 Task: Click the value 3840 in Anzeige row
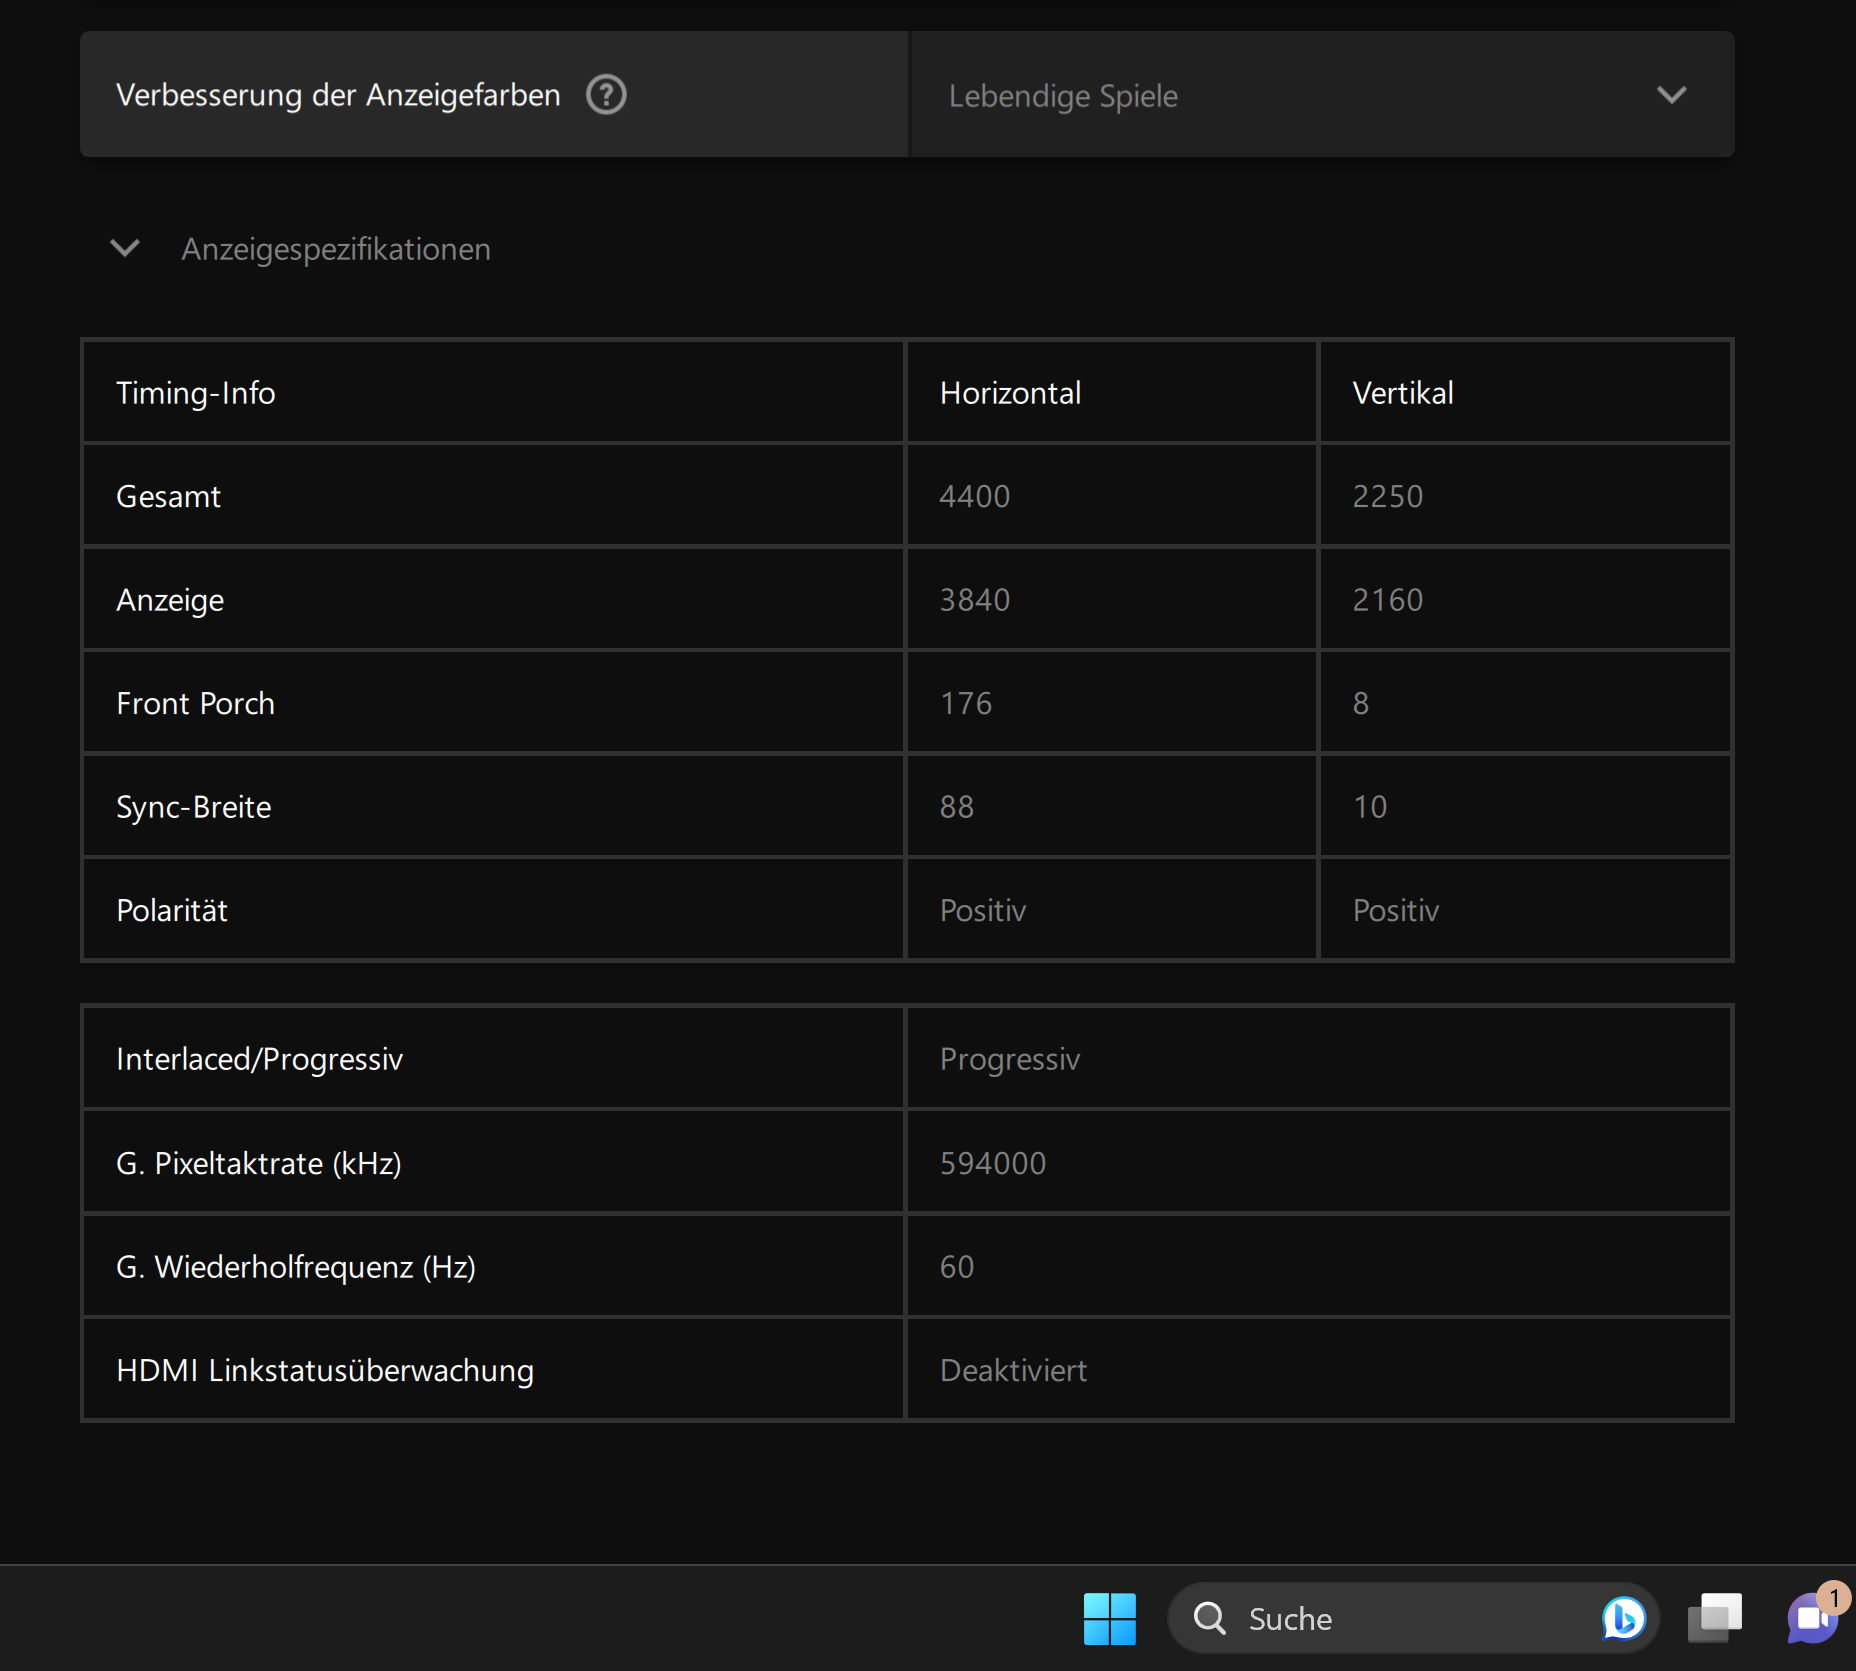tap(975, 600)
